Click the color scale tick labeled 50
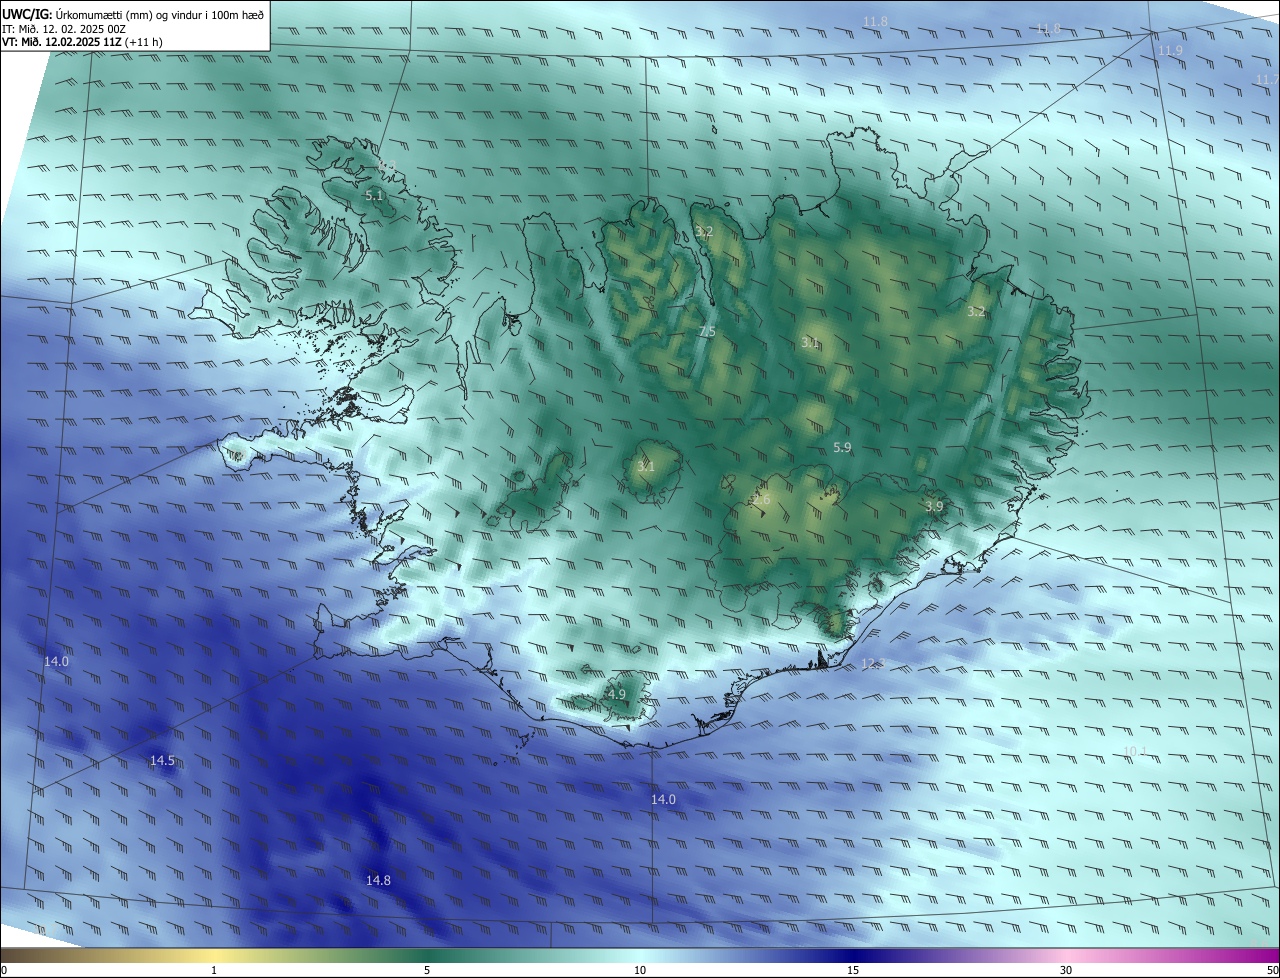Image resolution: width=1280 pixels, height=978 pixels. point(1272,970)
